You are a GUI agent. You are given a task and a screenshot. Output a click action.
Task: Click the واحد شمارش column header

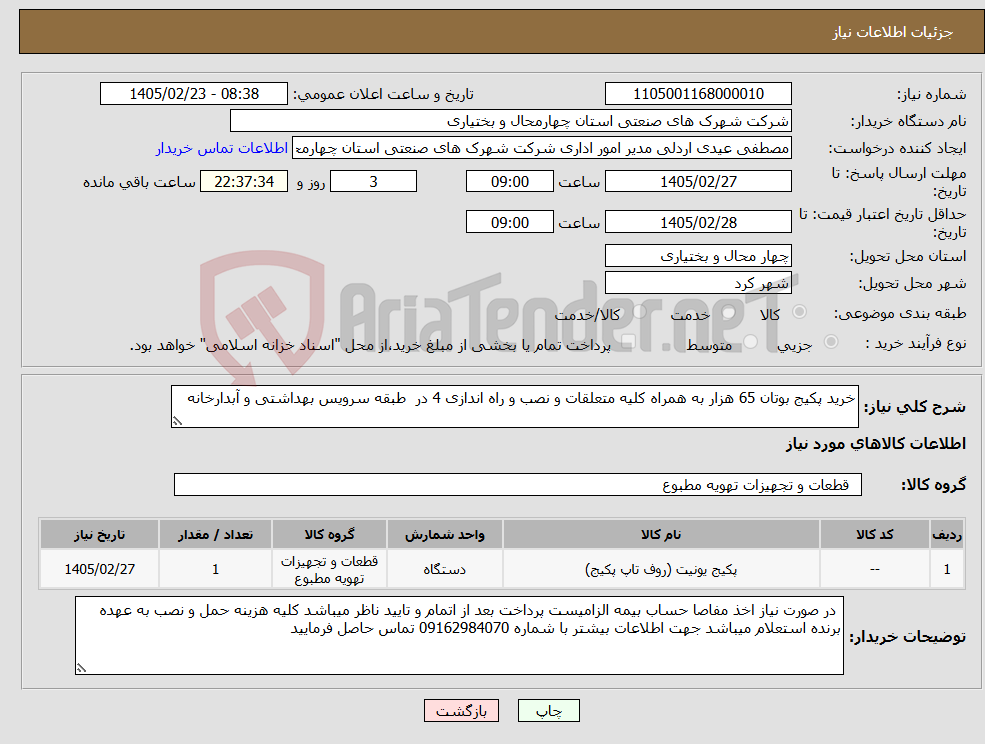pyautogui.click(x=444, y=534)
